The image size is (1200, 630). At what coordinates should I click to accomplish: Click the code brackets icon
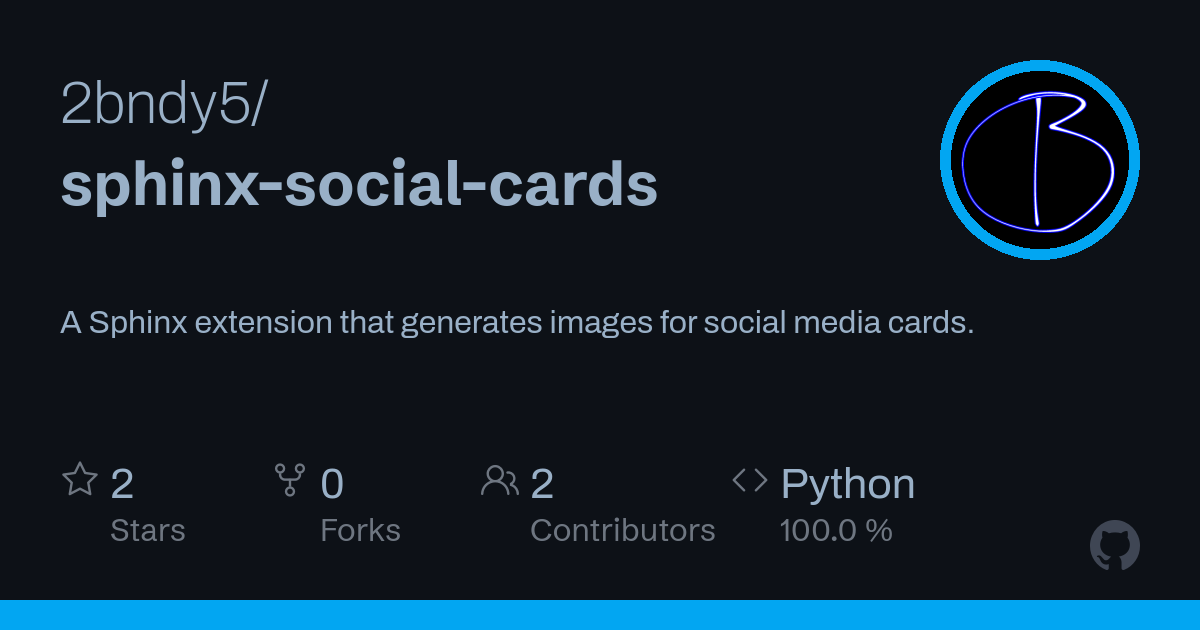(749, 481)
